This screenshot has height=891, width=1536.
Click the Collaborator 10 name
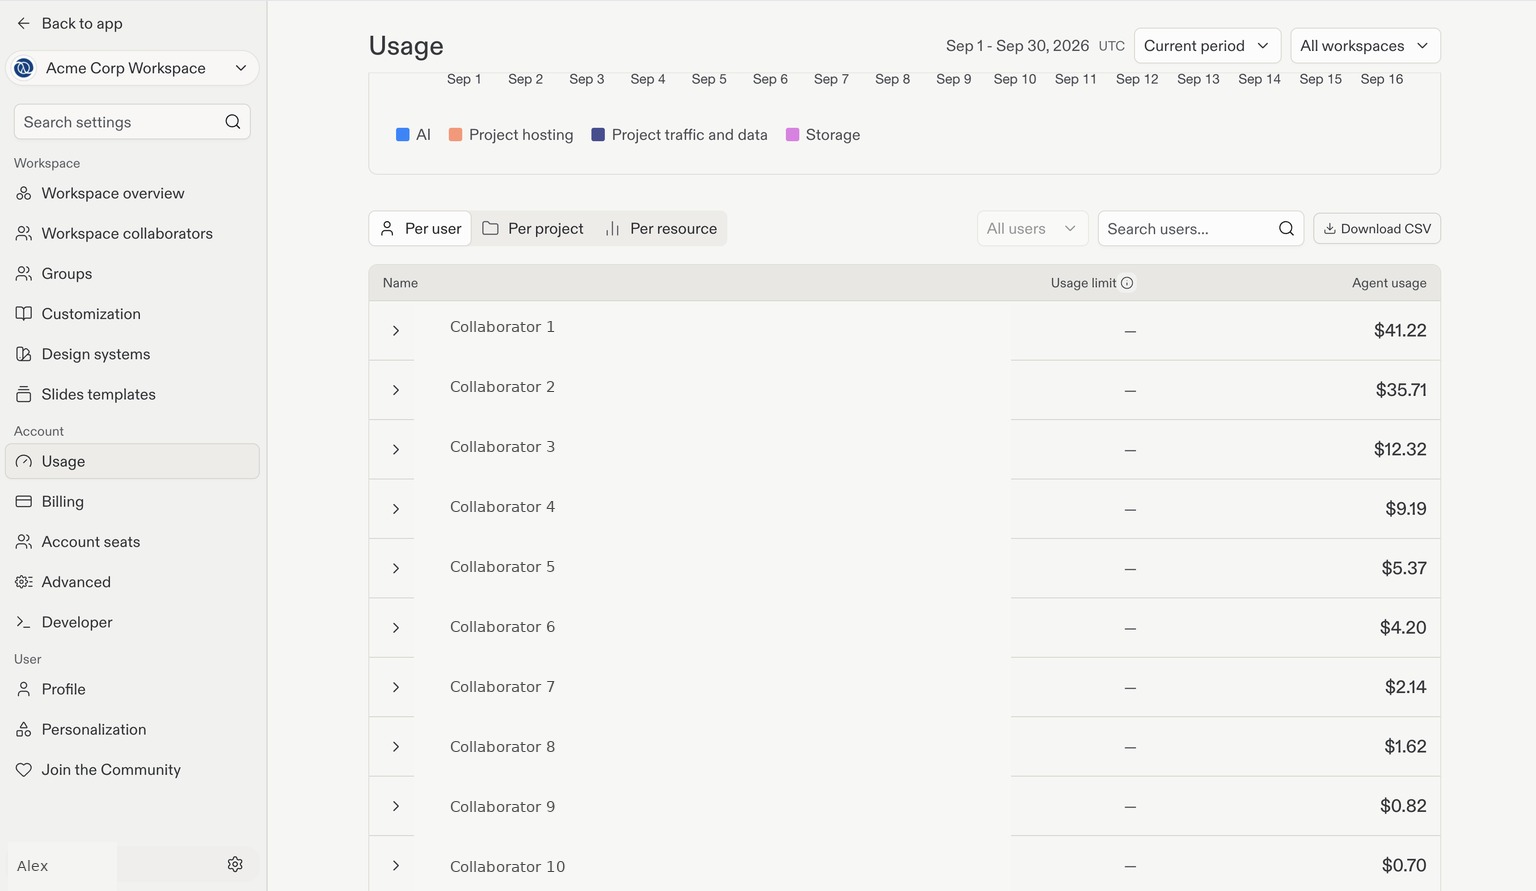[507, 866]
